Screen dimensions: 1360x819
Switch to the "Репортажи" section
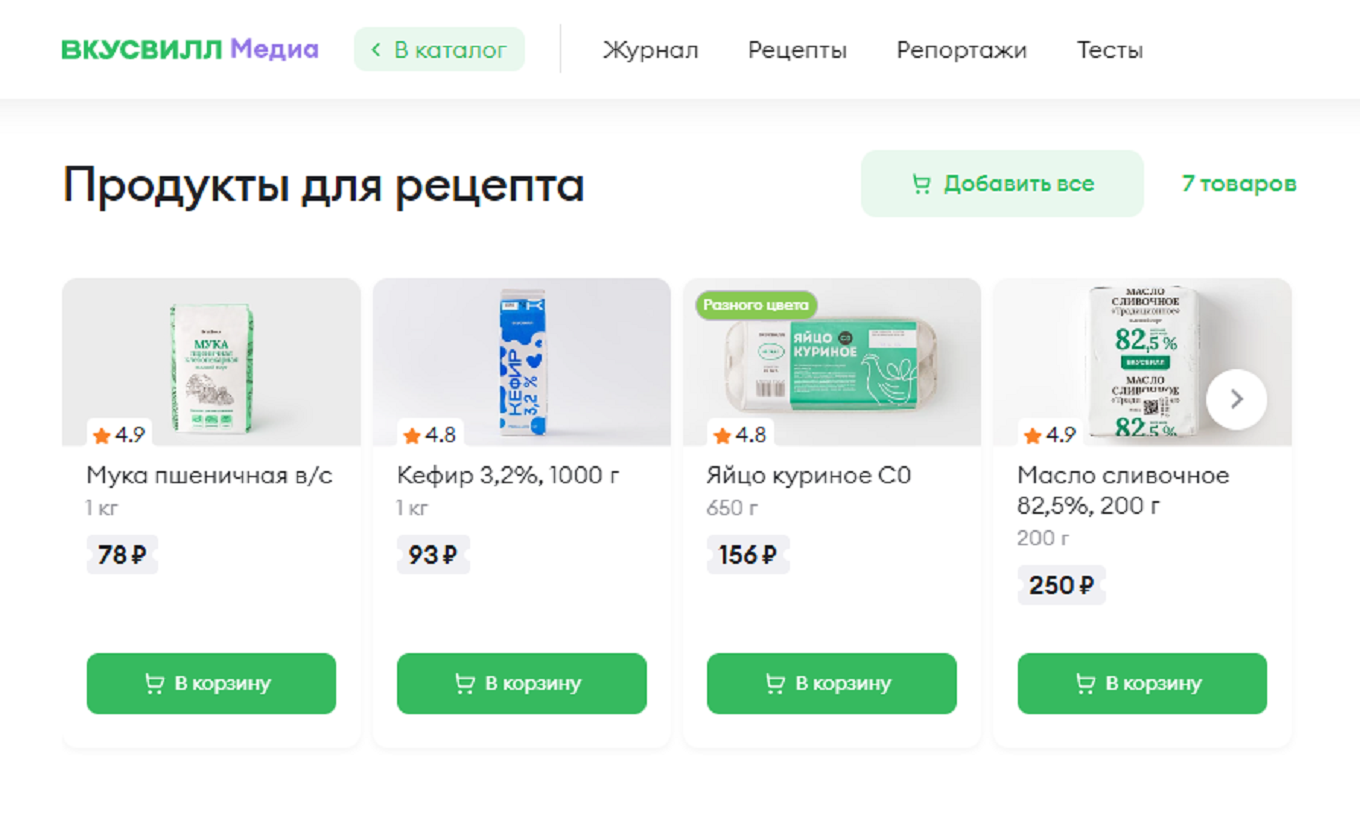961,50
